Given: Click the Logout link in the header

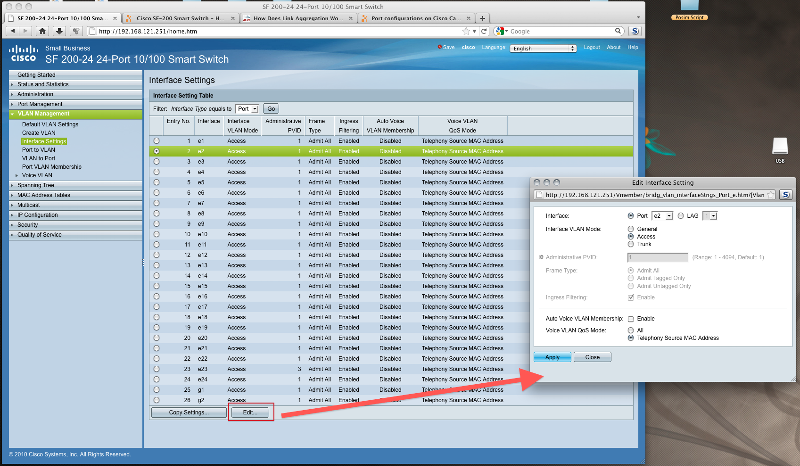Looking at the screenshot, I should (592, 47).
